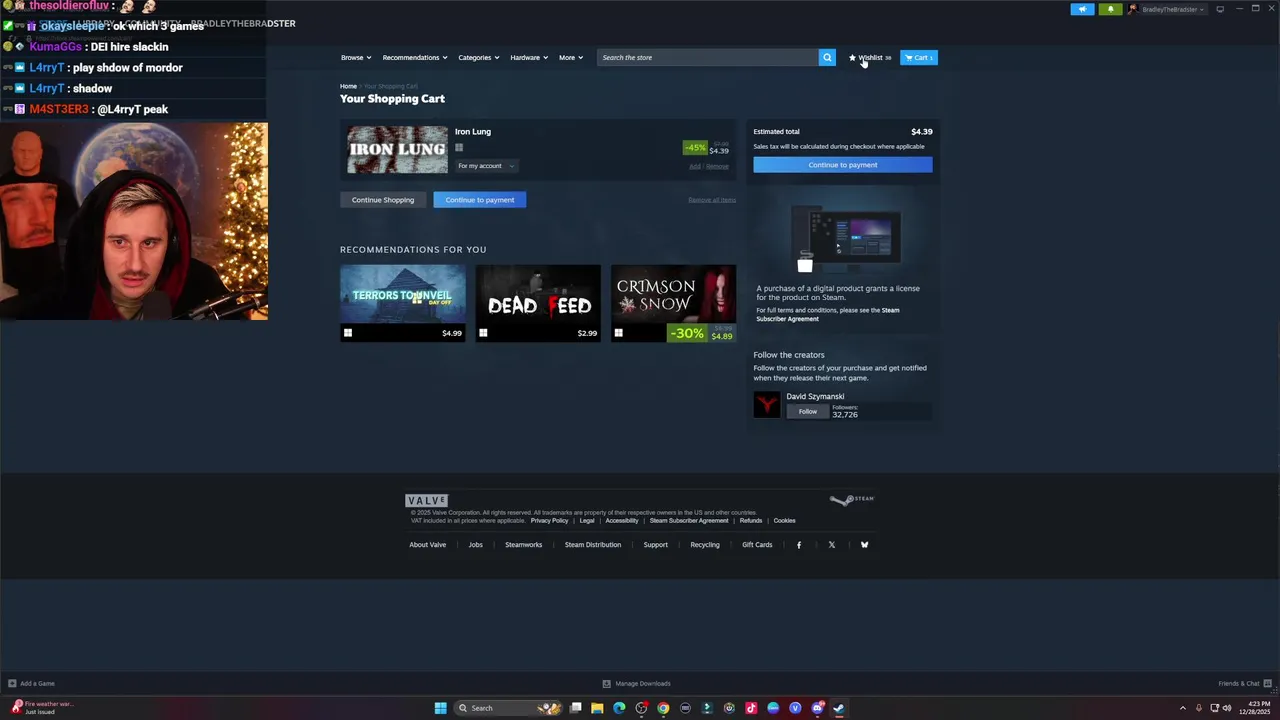This screenshot has height=720, width=1280.
Task: Open Accessibility footer link
Action: tap(622, 520)
